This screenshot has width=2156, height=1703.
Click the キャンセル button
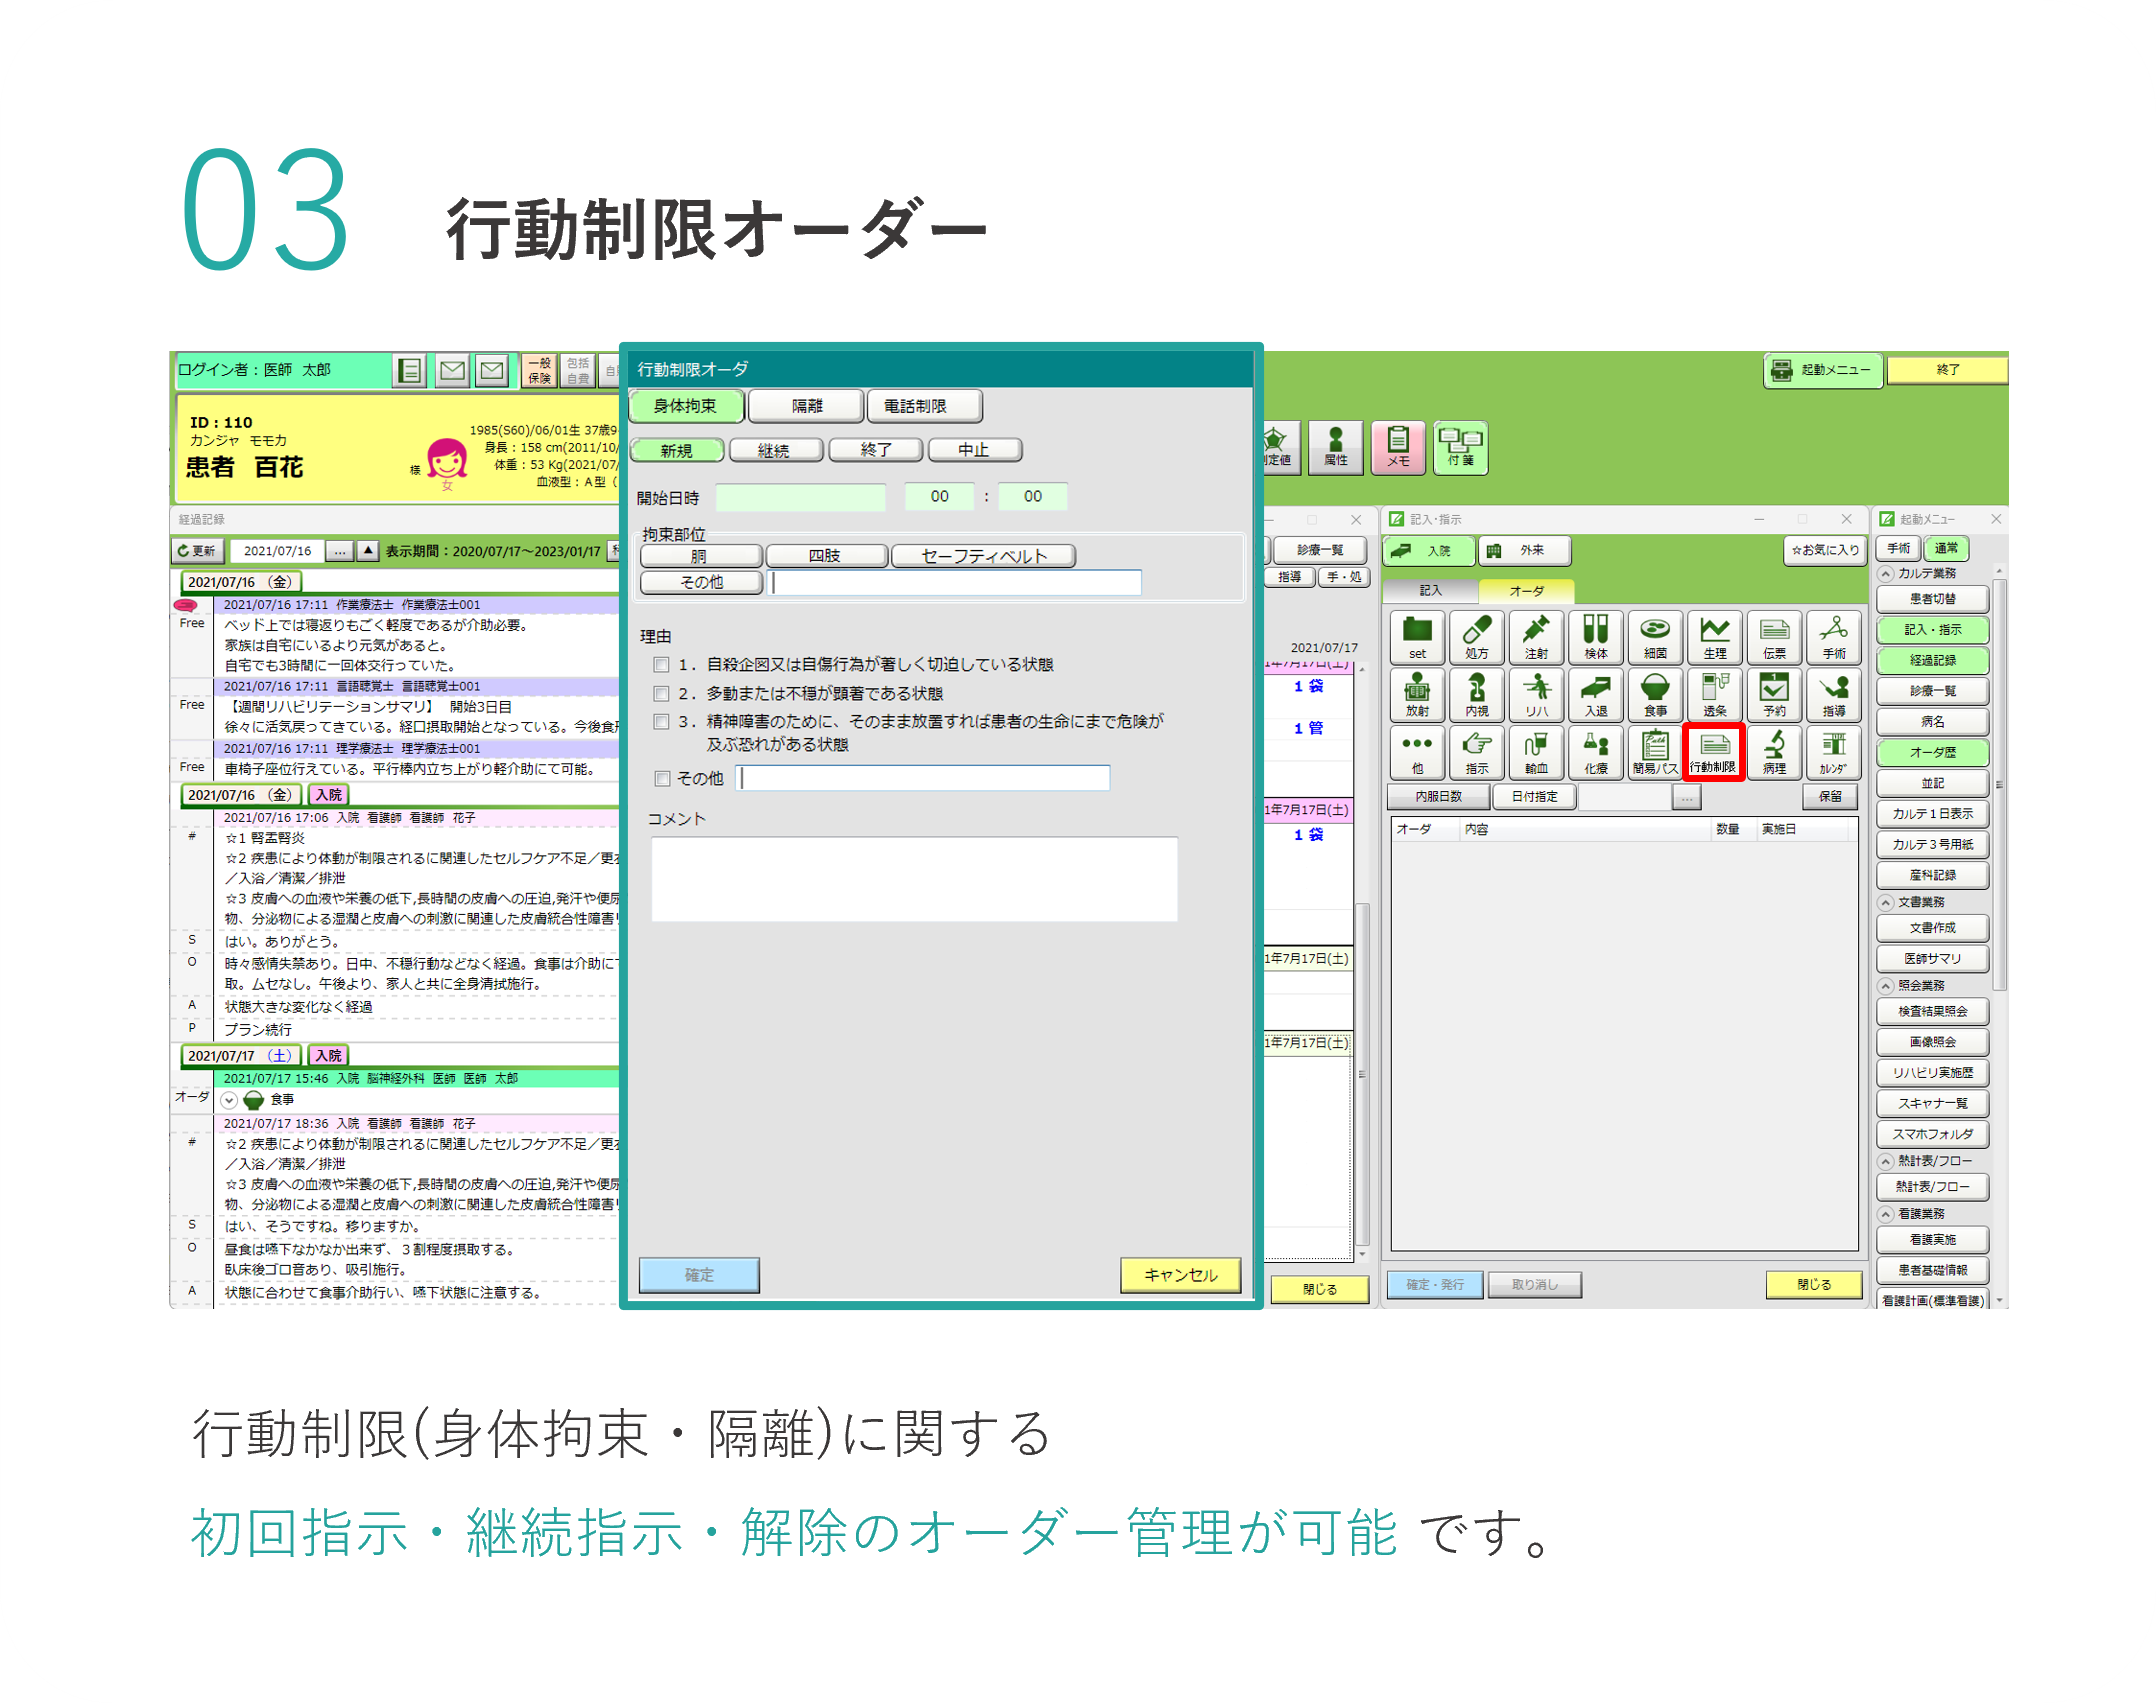coord(1180,1276)
